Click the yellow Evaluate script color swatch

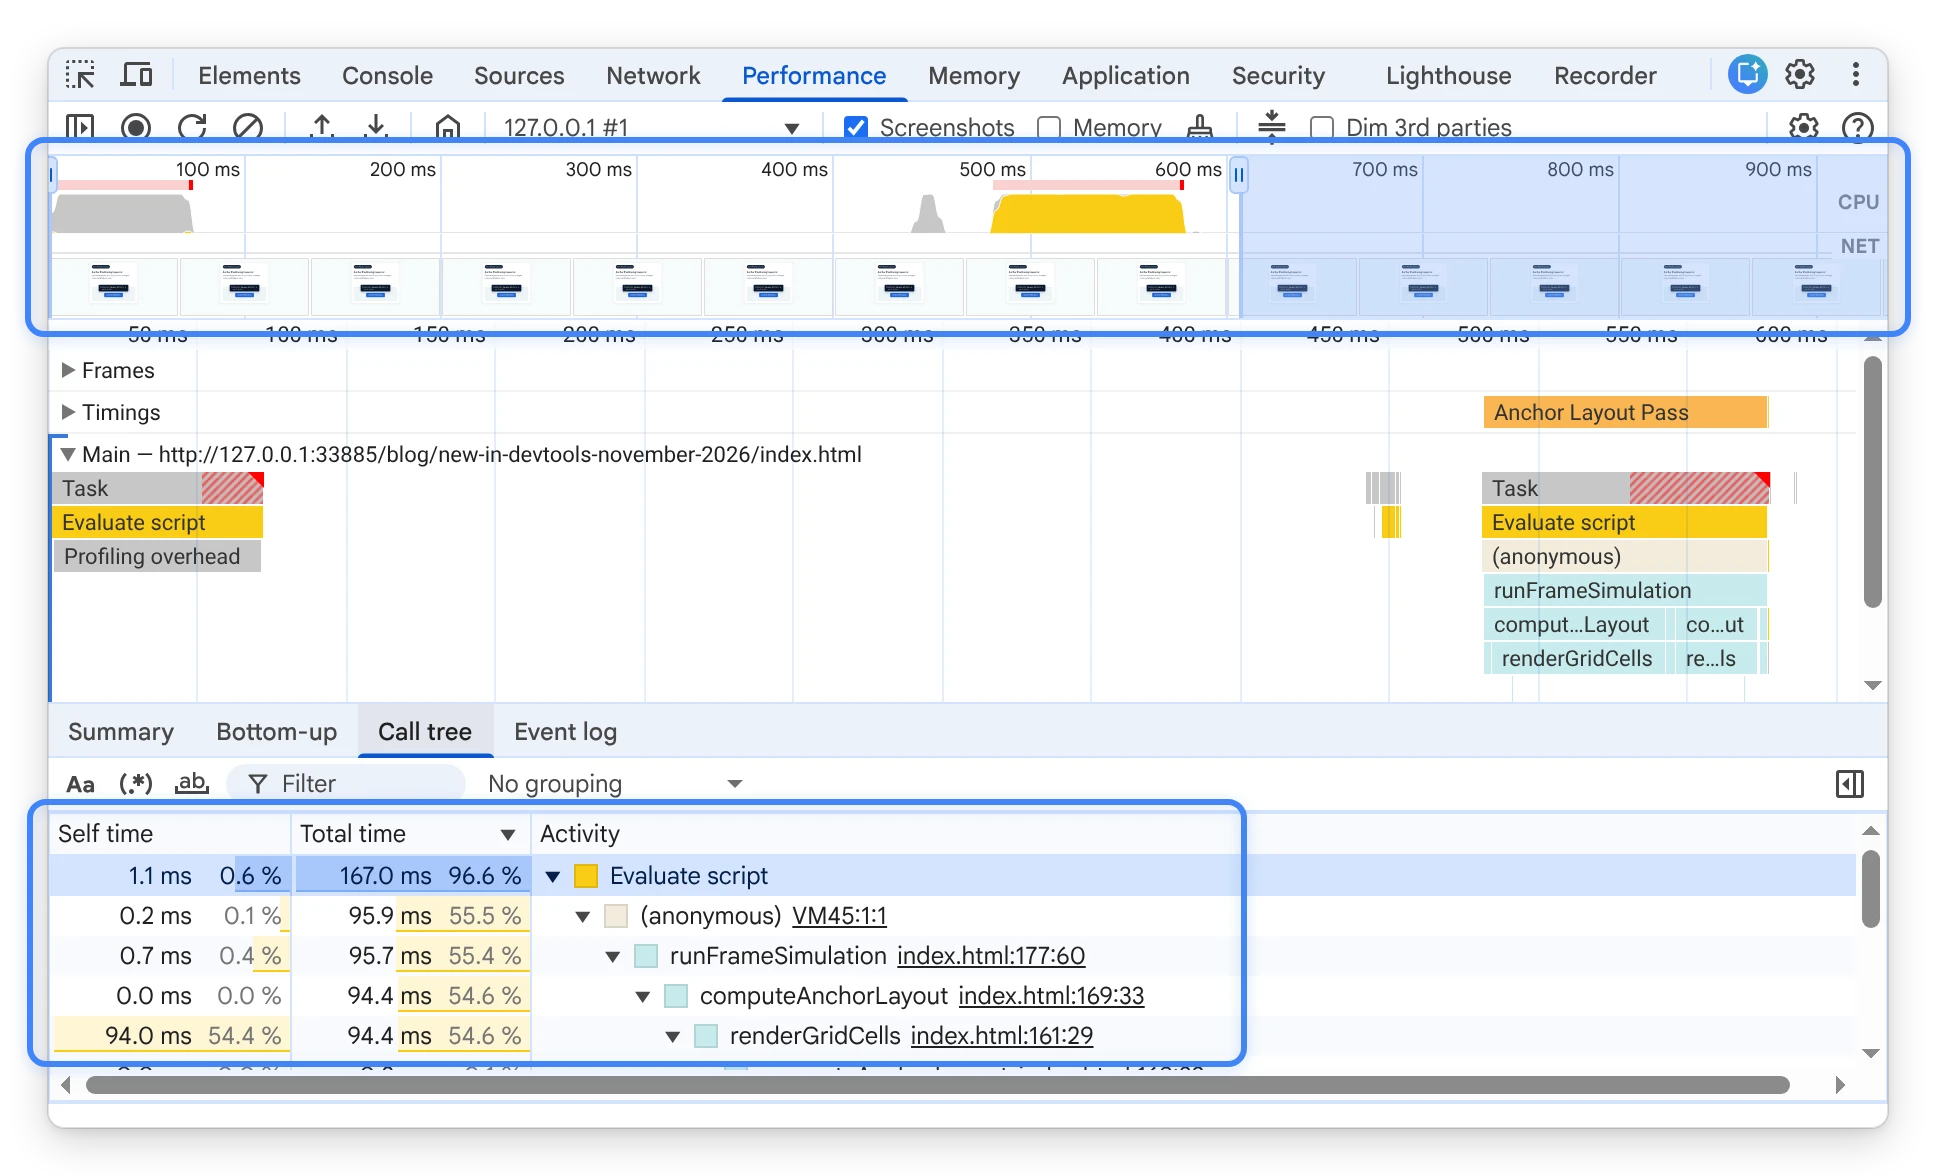point(586,876)
